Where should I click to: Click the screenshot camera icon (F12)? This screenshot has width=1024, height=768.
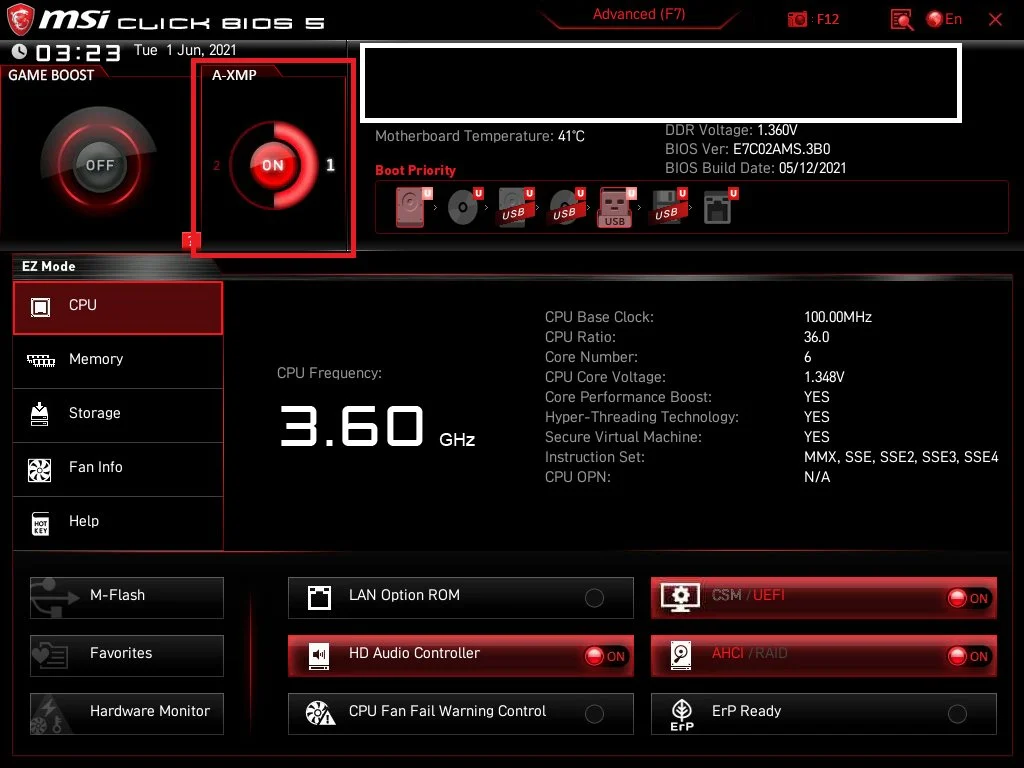[797, 19]
